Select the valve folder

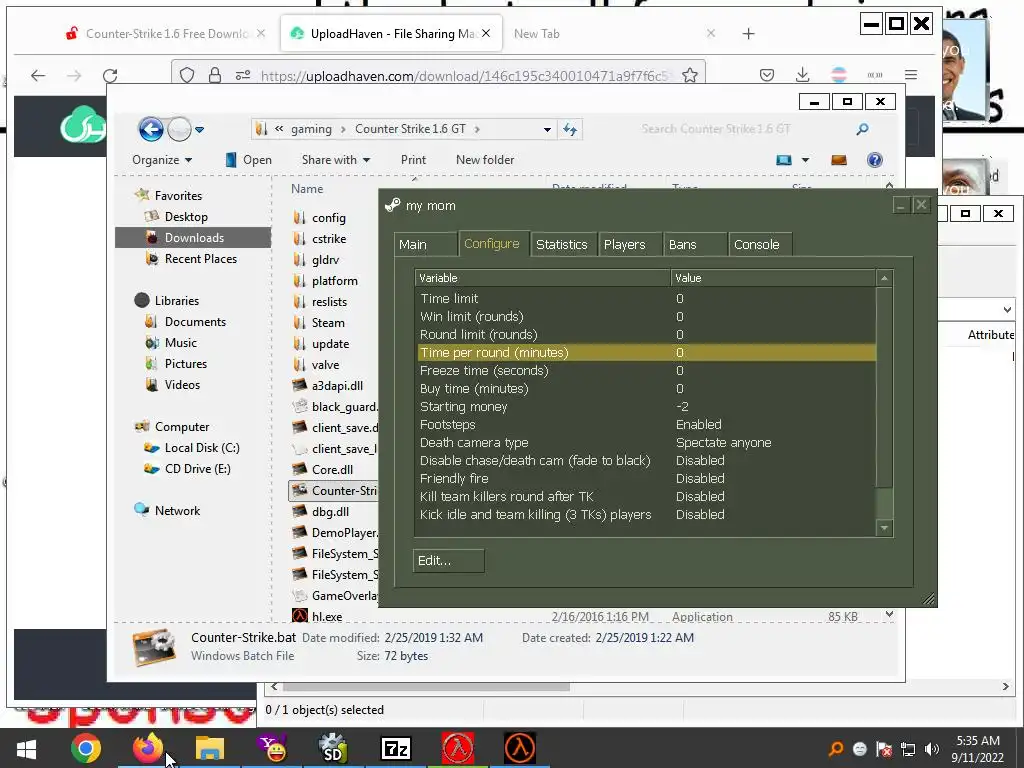click(325, 365)
